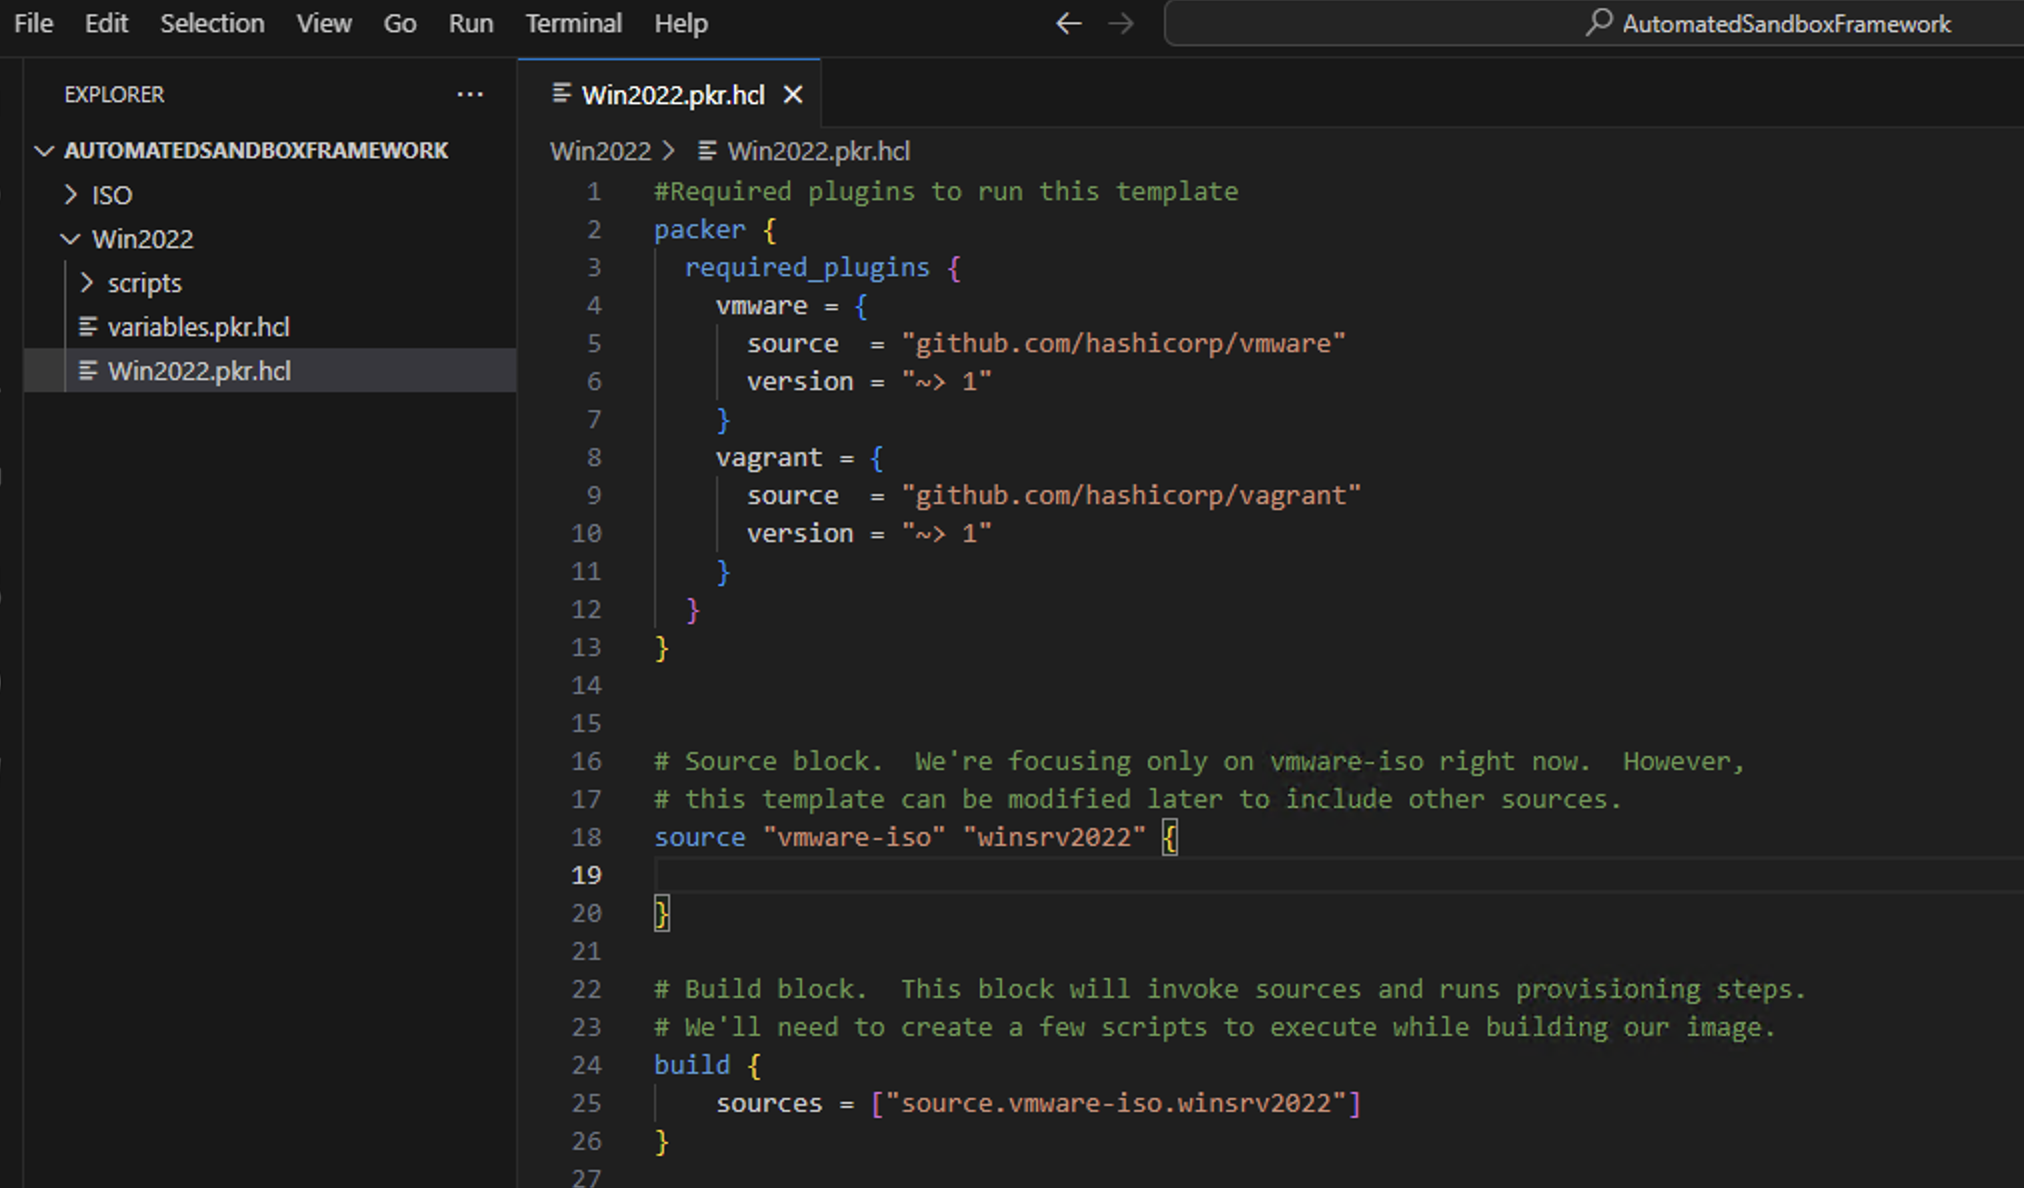This screenshot has height=1188, width=2024.
Task: Click the sources array string on line 25
Action: coord(1116,1103)
